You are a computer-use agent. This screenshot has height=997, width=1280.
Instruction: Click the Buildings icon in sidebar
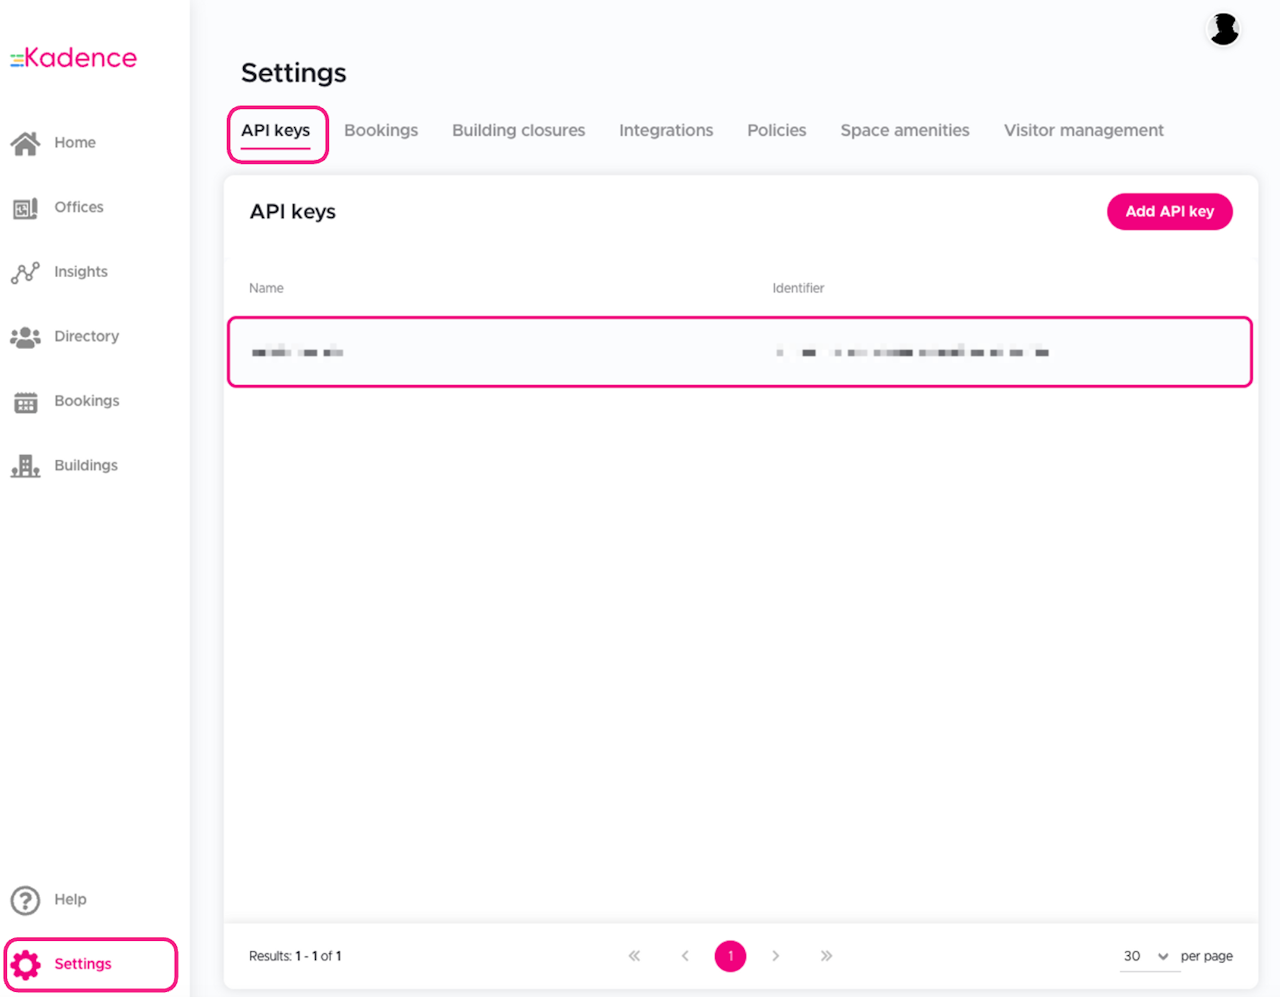click(25, 466)
